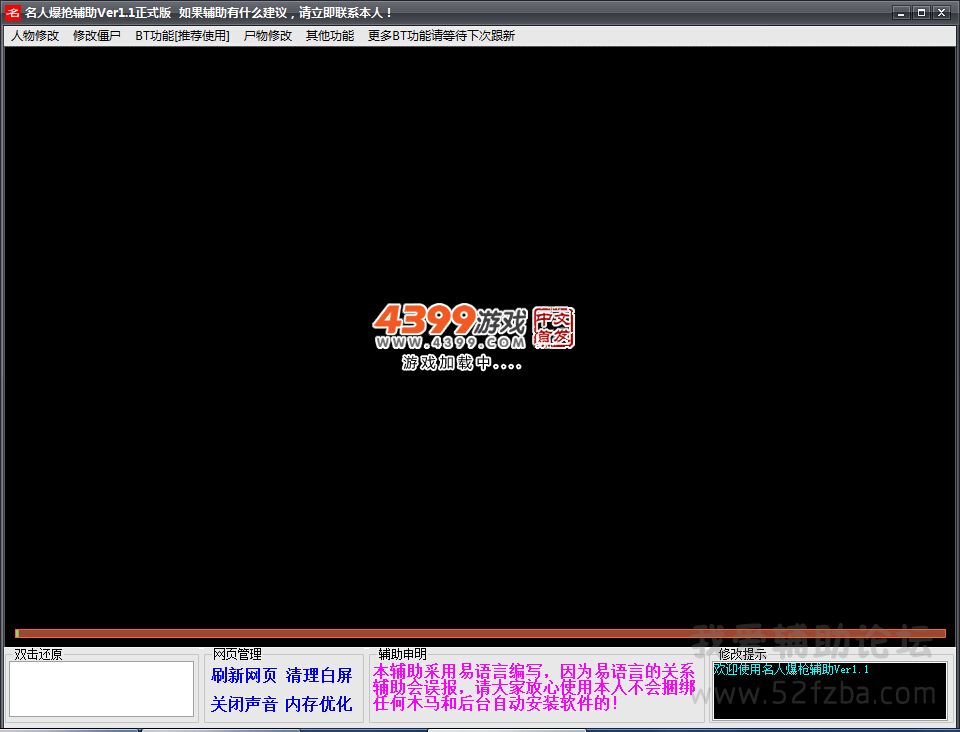
Task: Click the red 名 app icon in title bar
Action: point(12,12)
